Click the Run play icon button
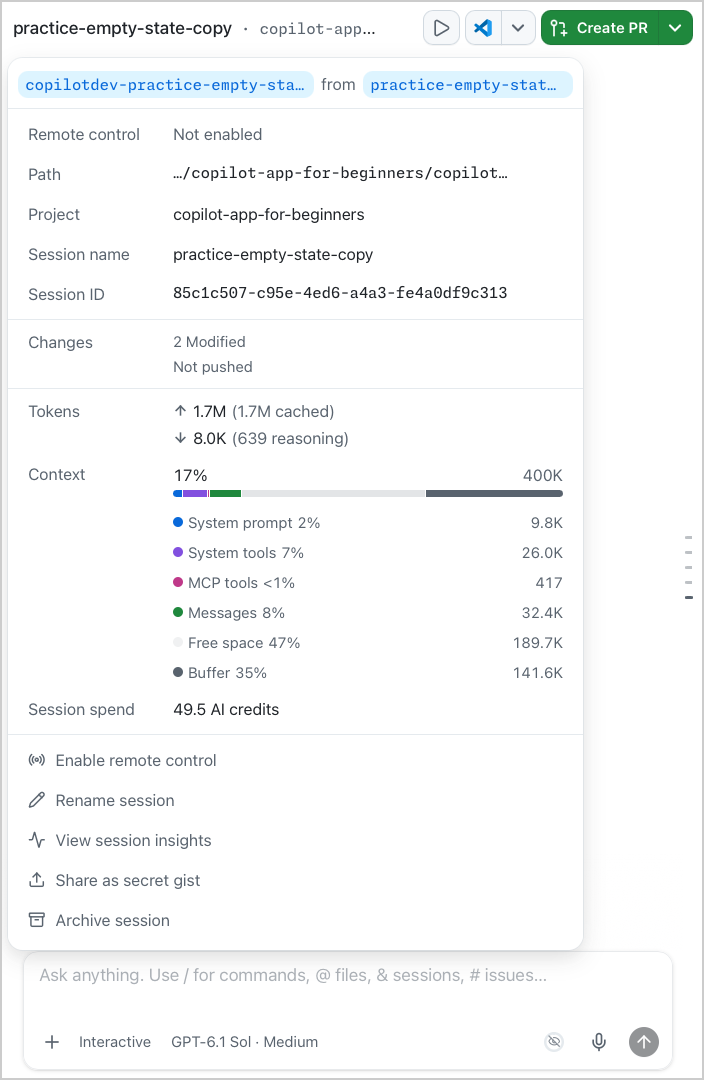Image resolution: width=704 pixels, height=1080 pixels. point(441,28)
